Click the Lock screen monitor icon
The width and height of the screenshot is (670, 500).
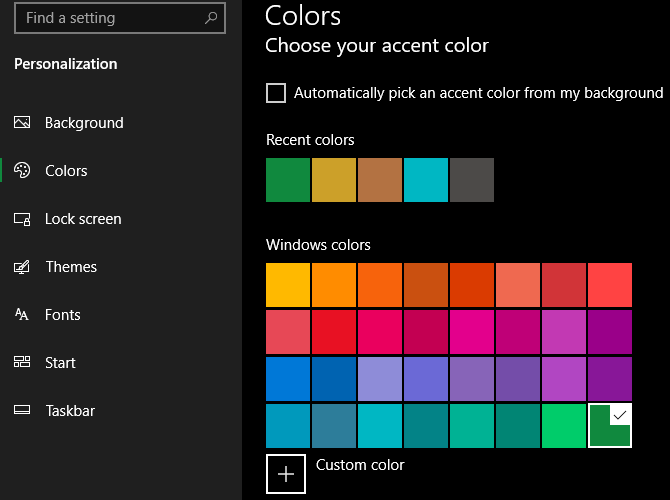(22, 219)
